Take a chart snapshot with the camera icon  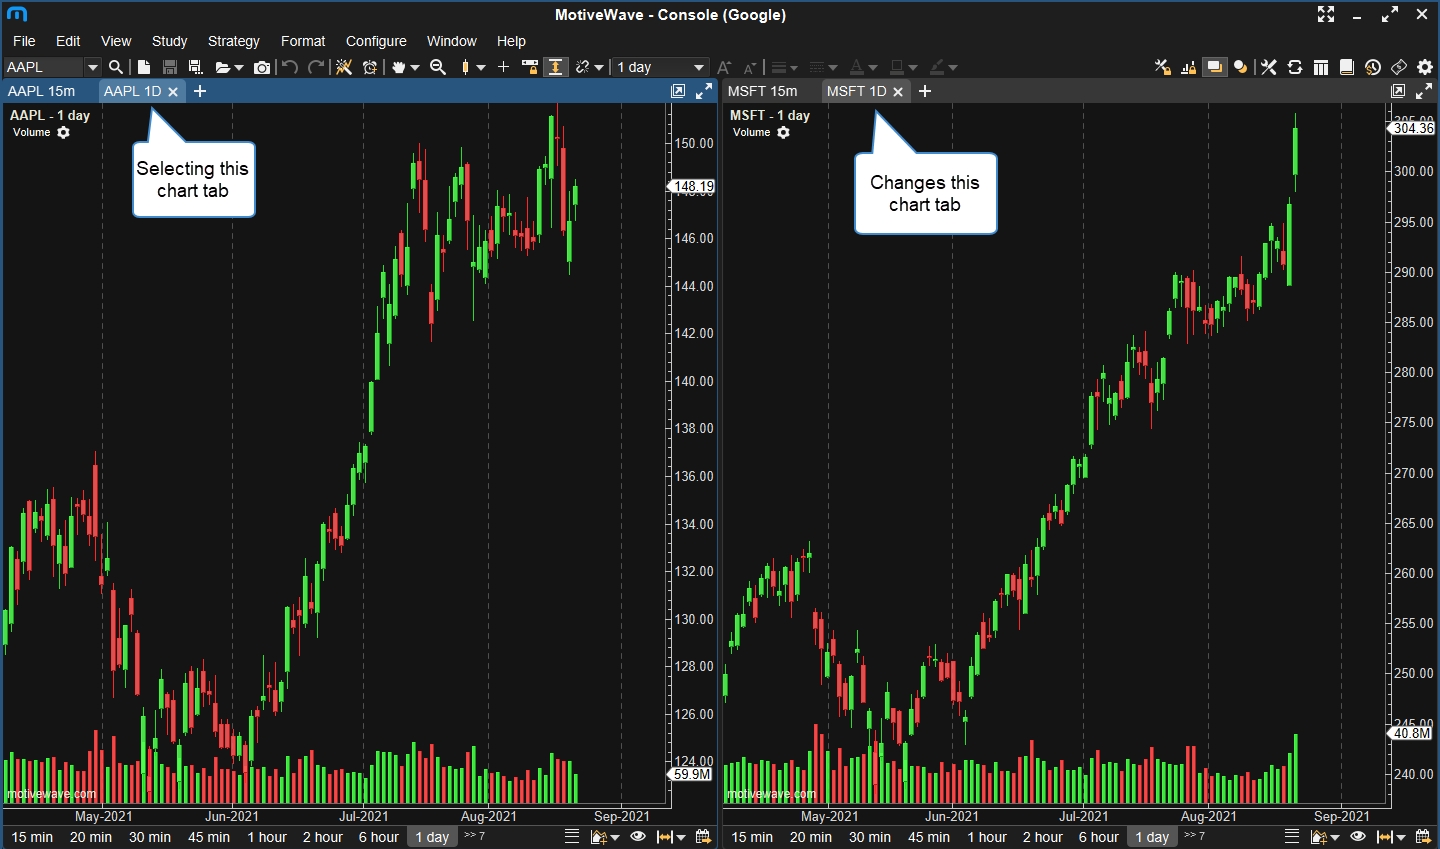tap(262, 67)
